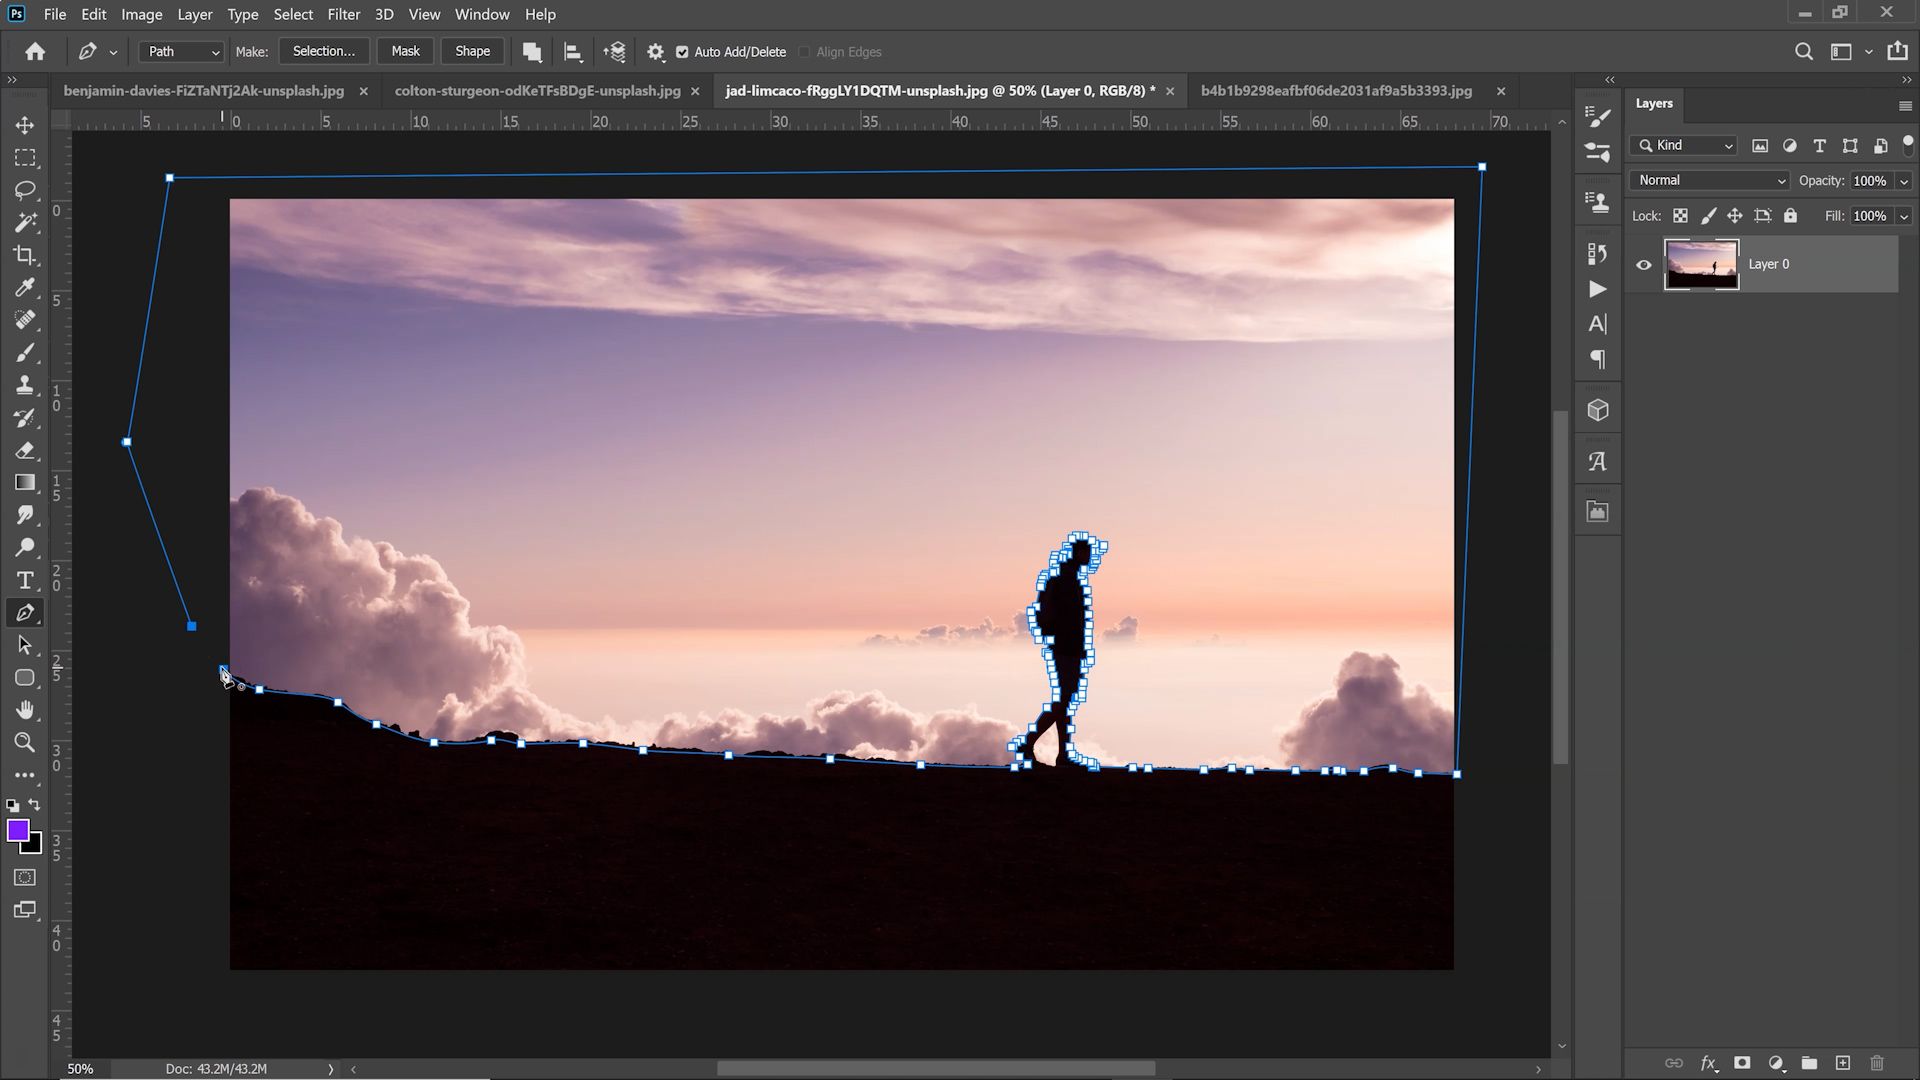This screenshot has height=1080, width=1920.
Task: Select the Zoom tool in toolbar
Action: coord(25,742)
